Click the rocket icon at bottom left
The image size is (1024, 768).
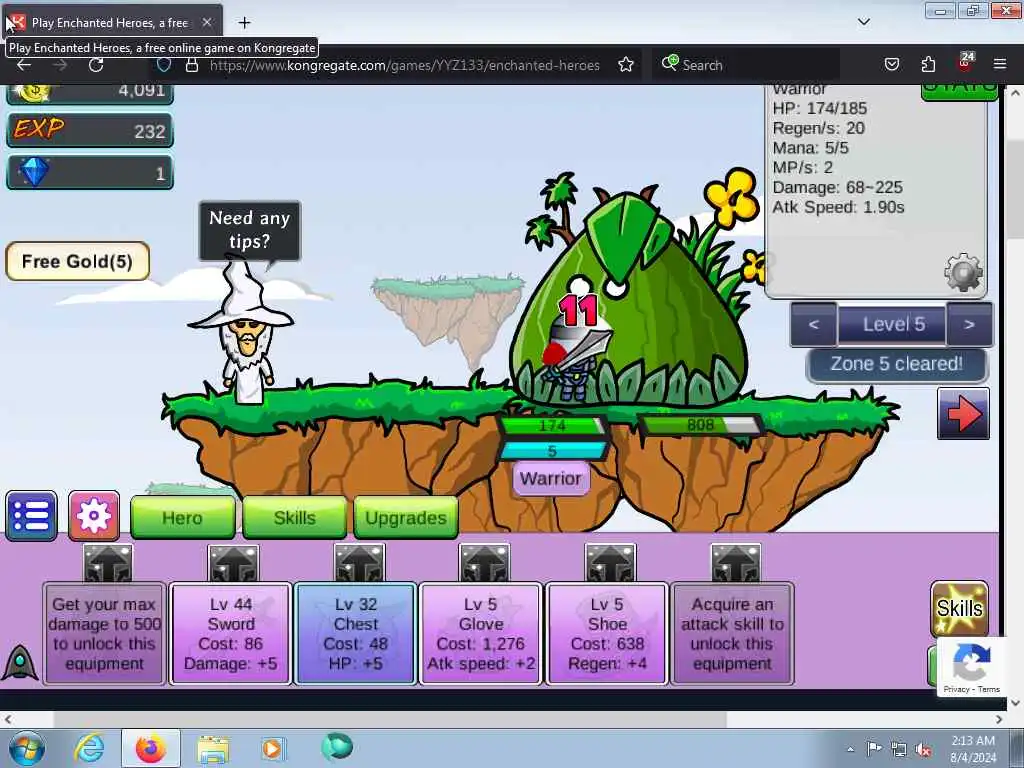click(20, 662)
